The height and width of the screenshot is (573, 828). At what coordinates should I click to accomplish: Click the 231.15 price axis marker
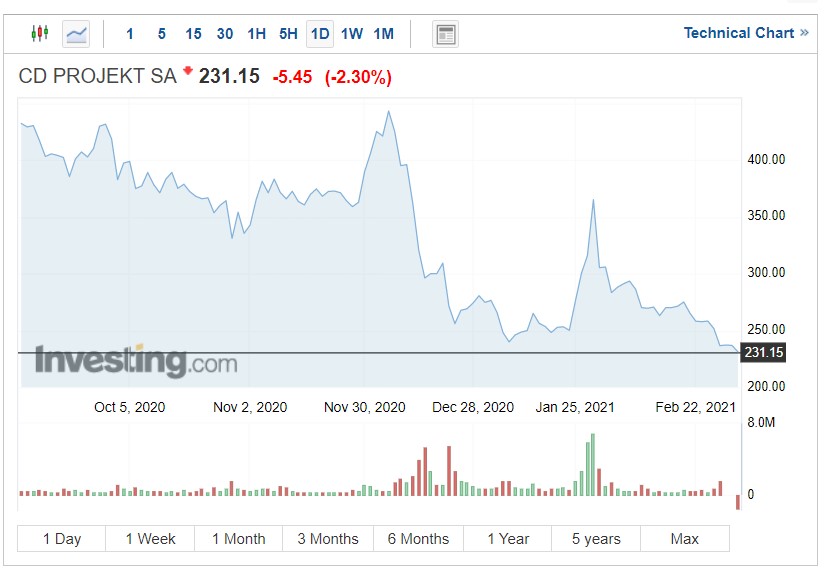[764, 352]
